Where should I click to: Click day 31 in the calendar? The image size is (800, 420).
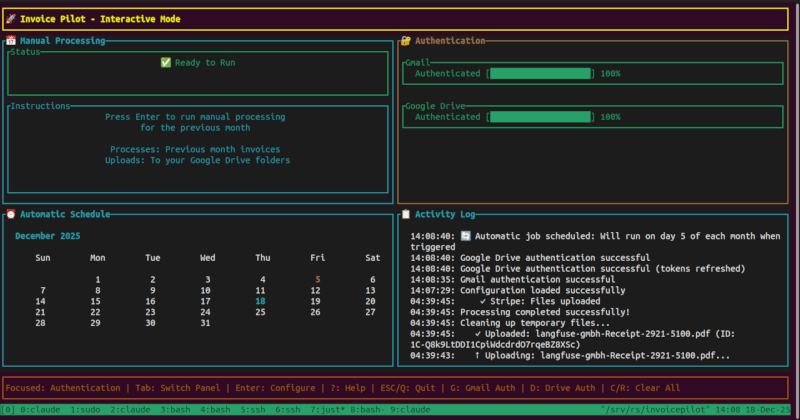pyautogui.click(x=205, y=323)
